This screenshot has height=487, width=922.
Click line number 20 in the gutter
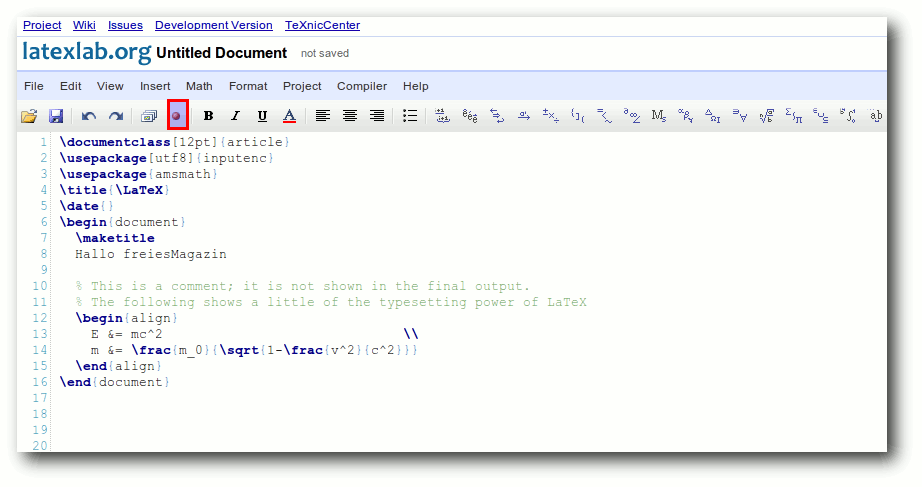point(40,445)
